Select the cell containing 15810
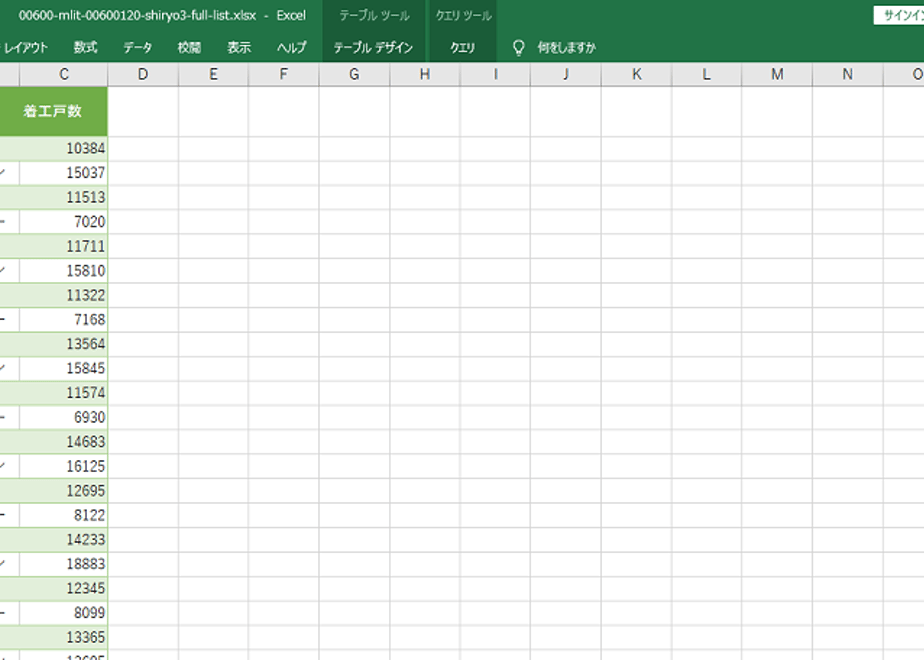The image size is (924, 660). coord(64,270)
